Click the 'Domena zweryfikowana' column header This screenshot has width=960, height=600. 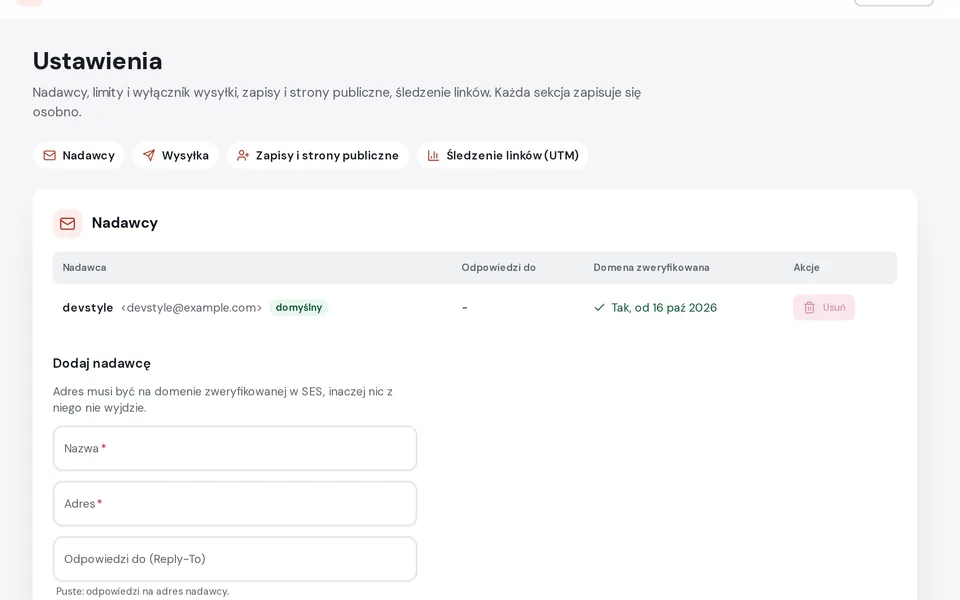[x=651, y=268]
